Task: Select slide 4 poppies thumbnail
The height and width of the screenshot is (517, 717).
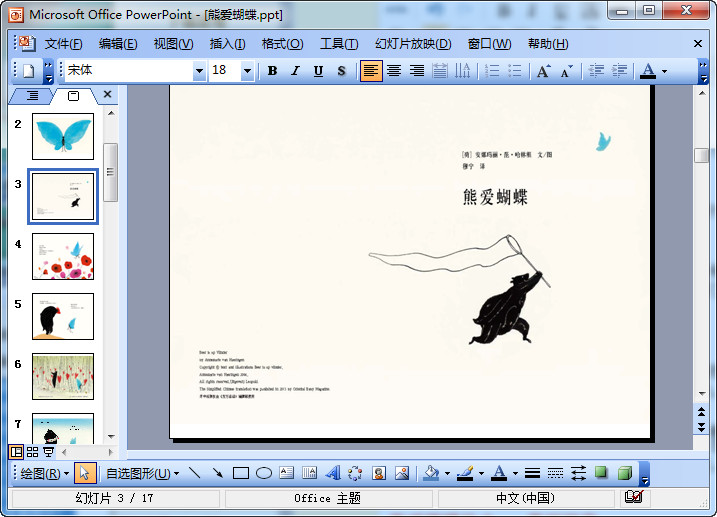Action: tap(63, 256)
